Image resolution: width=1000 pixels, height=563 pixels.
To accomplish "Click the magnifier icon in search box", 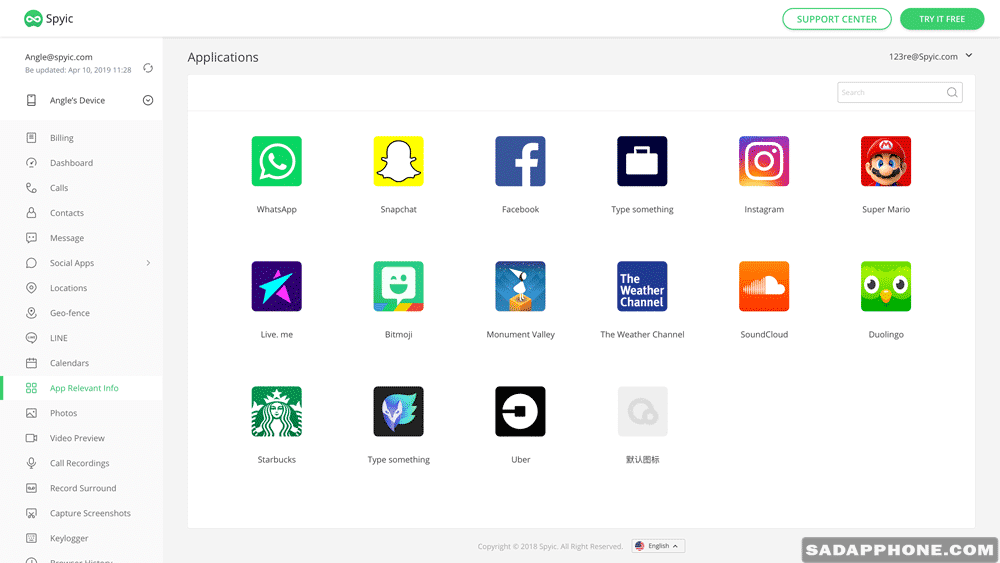I will point(952,93).
